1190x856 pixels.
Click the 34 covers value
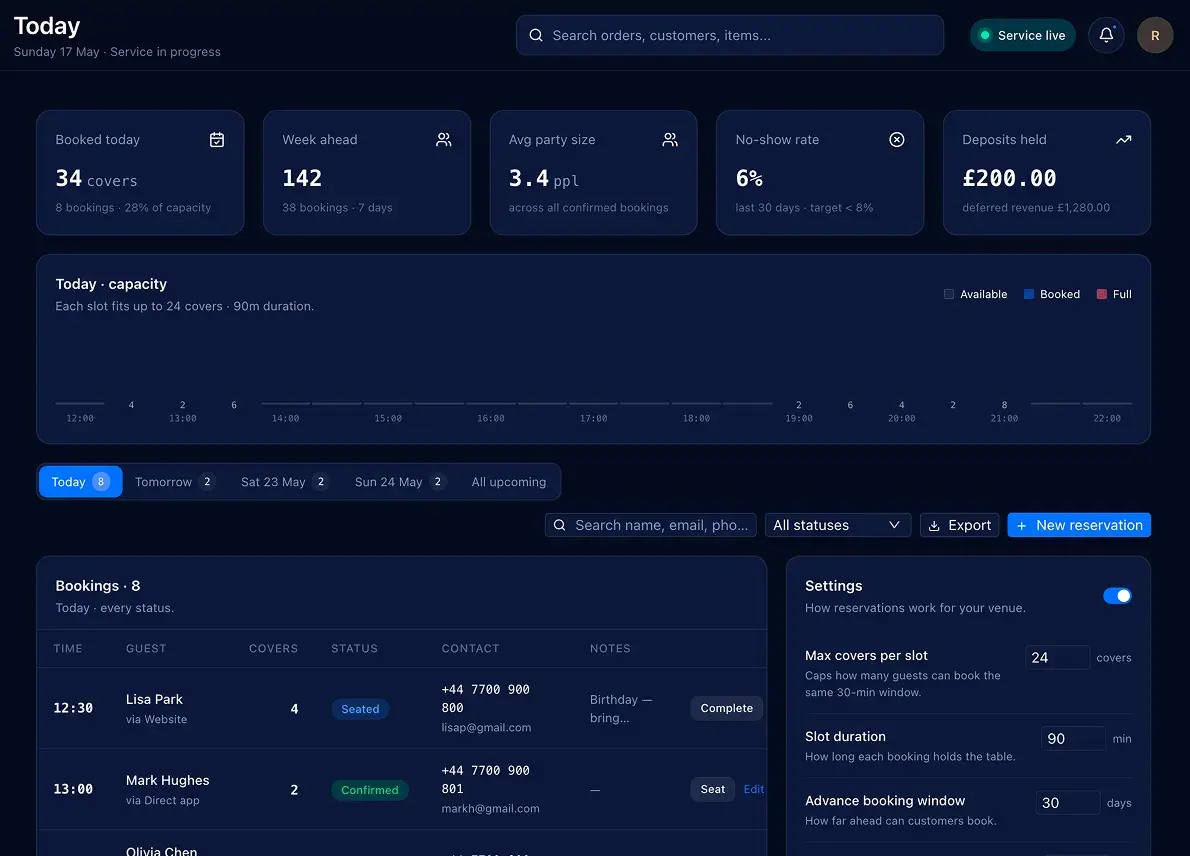point(96,178)
